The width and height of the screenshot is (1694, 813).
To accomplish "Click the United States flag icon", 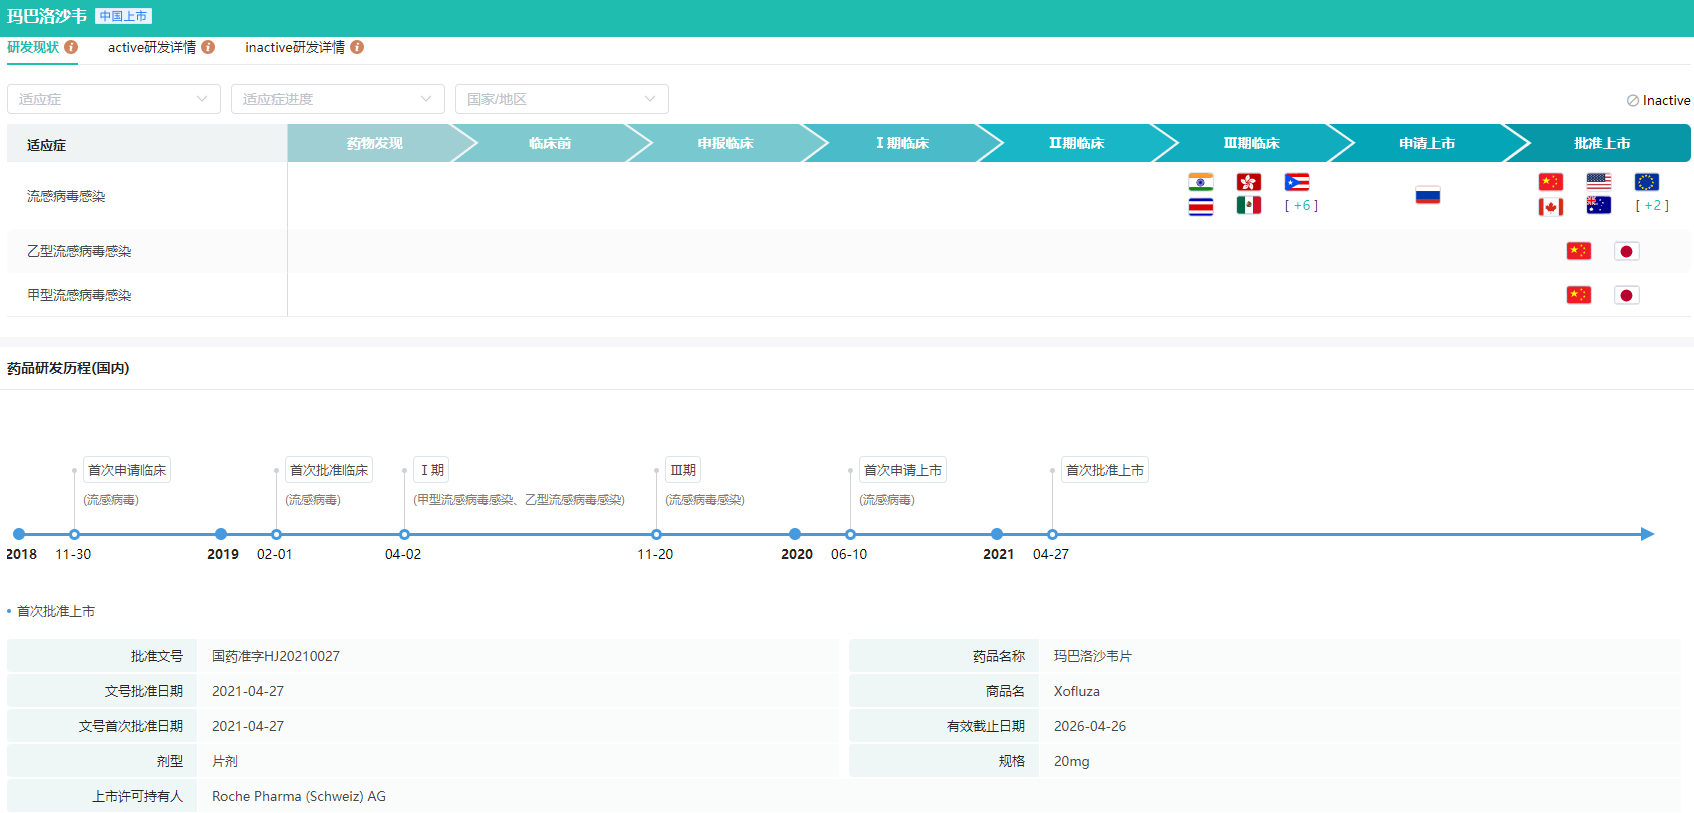I will tap(1598, 182).
